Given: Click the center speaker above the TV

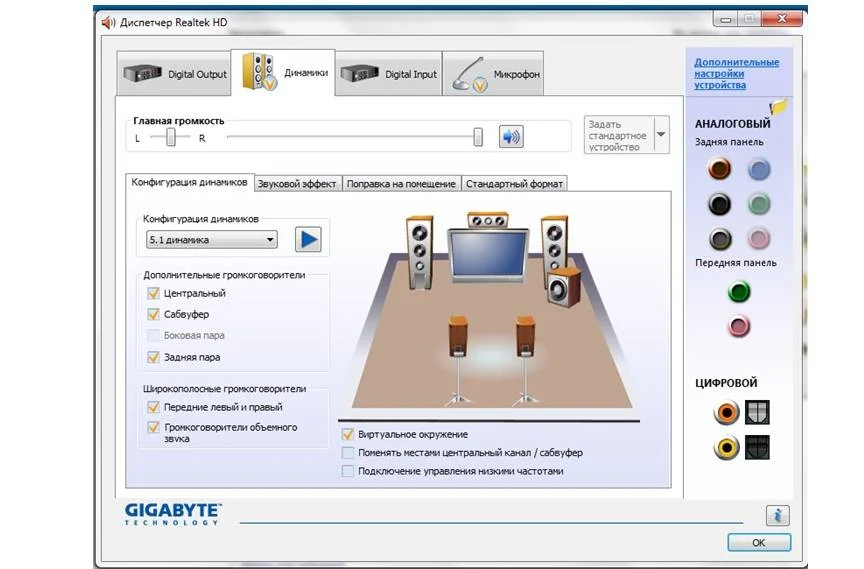Looking at the screenshot, I should click(x=488, y=220).
